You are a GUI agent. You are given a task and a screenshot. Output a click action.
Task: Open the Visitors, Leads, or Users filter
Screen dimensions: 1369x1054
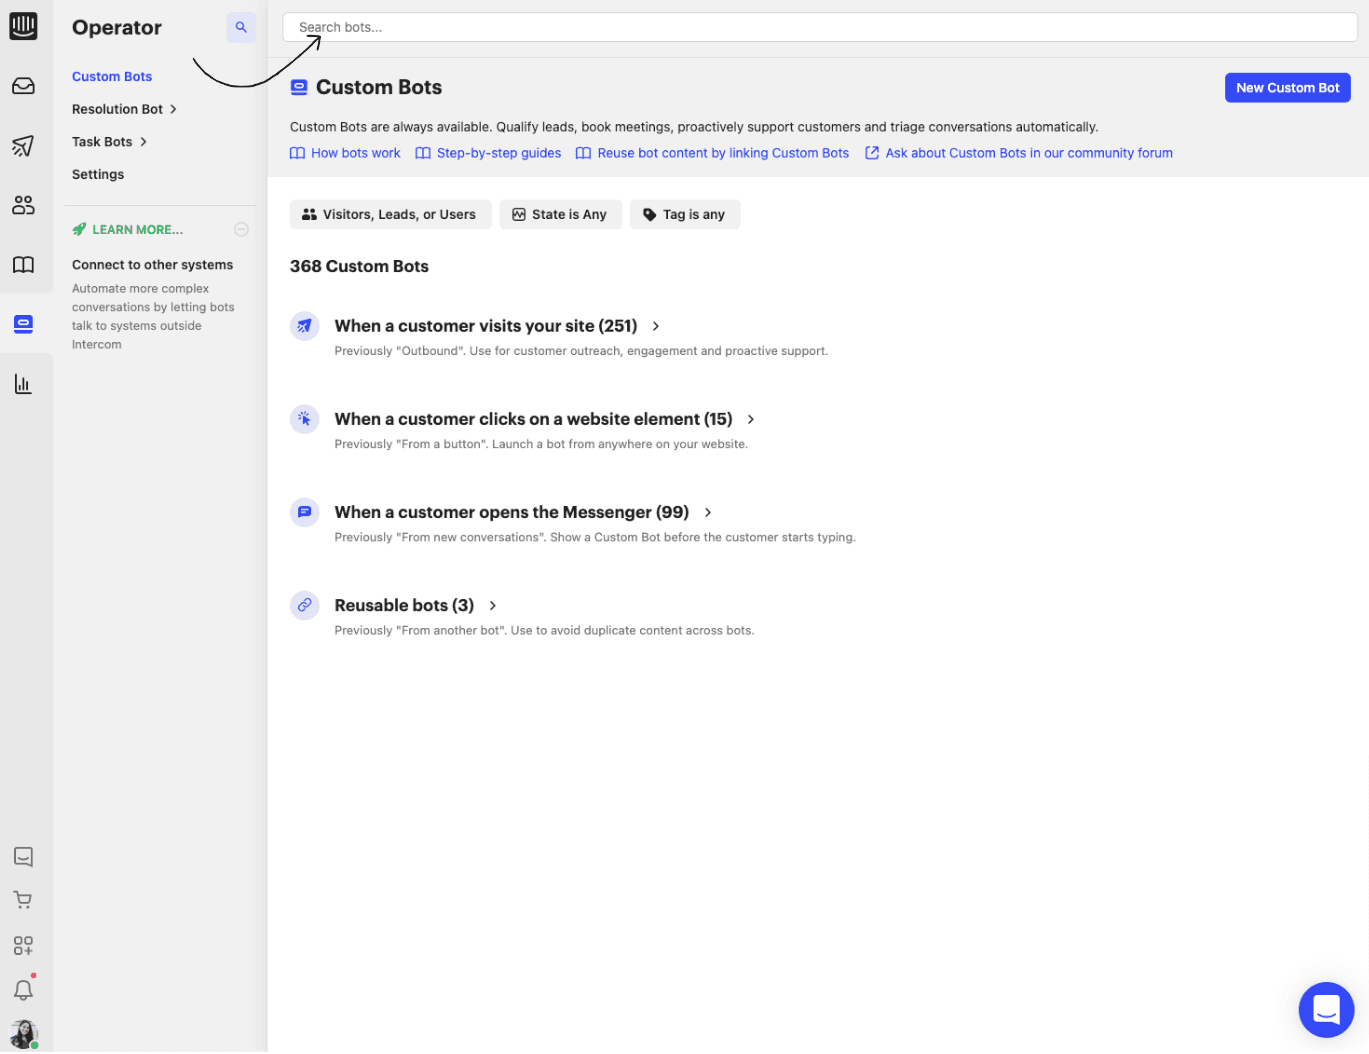(x=390, y=214)
